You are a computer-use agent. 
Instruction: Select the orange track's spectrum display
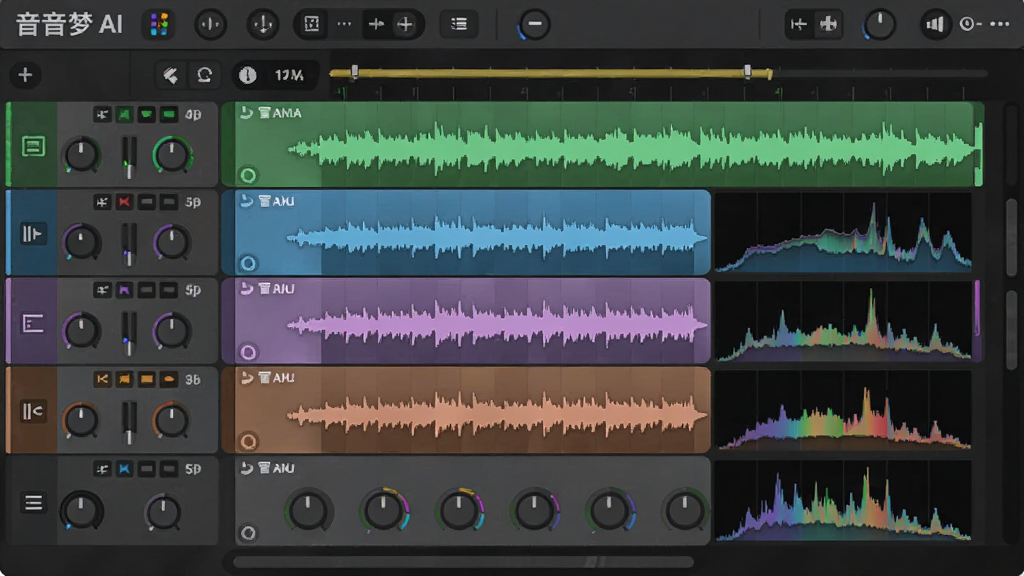pyautogui.click(x=843, y=411)
